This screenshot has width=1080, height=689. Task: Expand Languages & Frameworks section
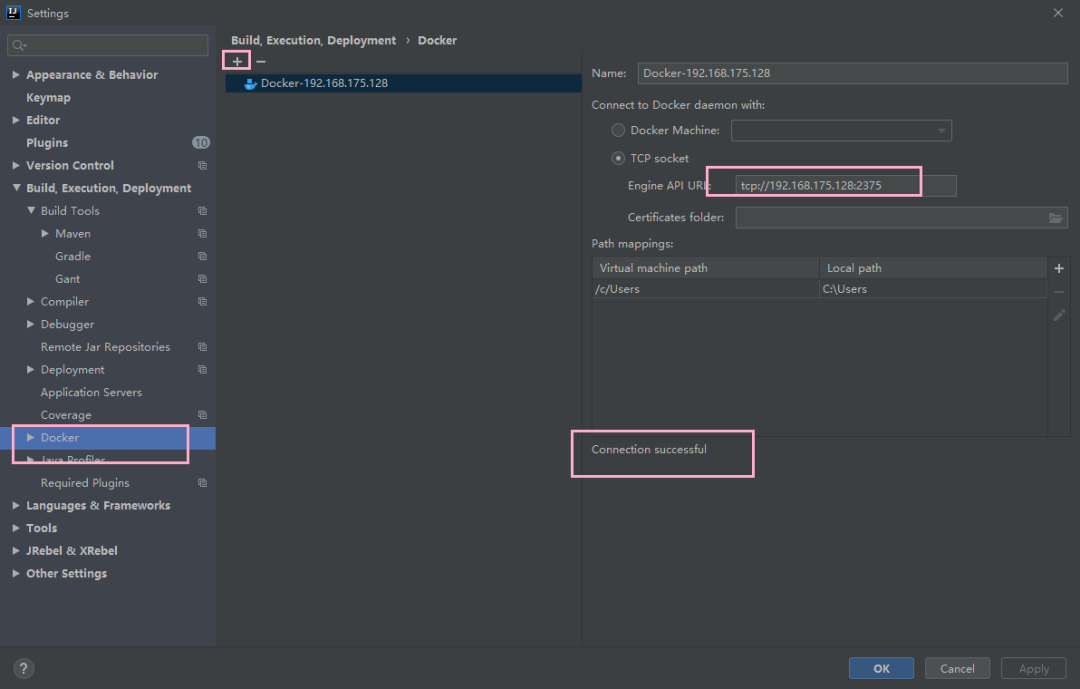pyautogui.click(x=16, y=506)
